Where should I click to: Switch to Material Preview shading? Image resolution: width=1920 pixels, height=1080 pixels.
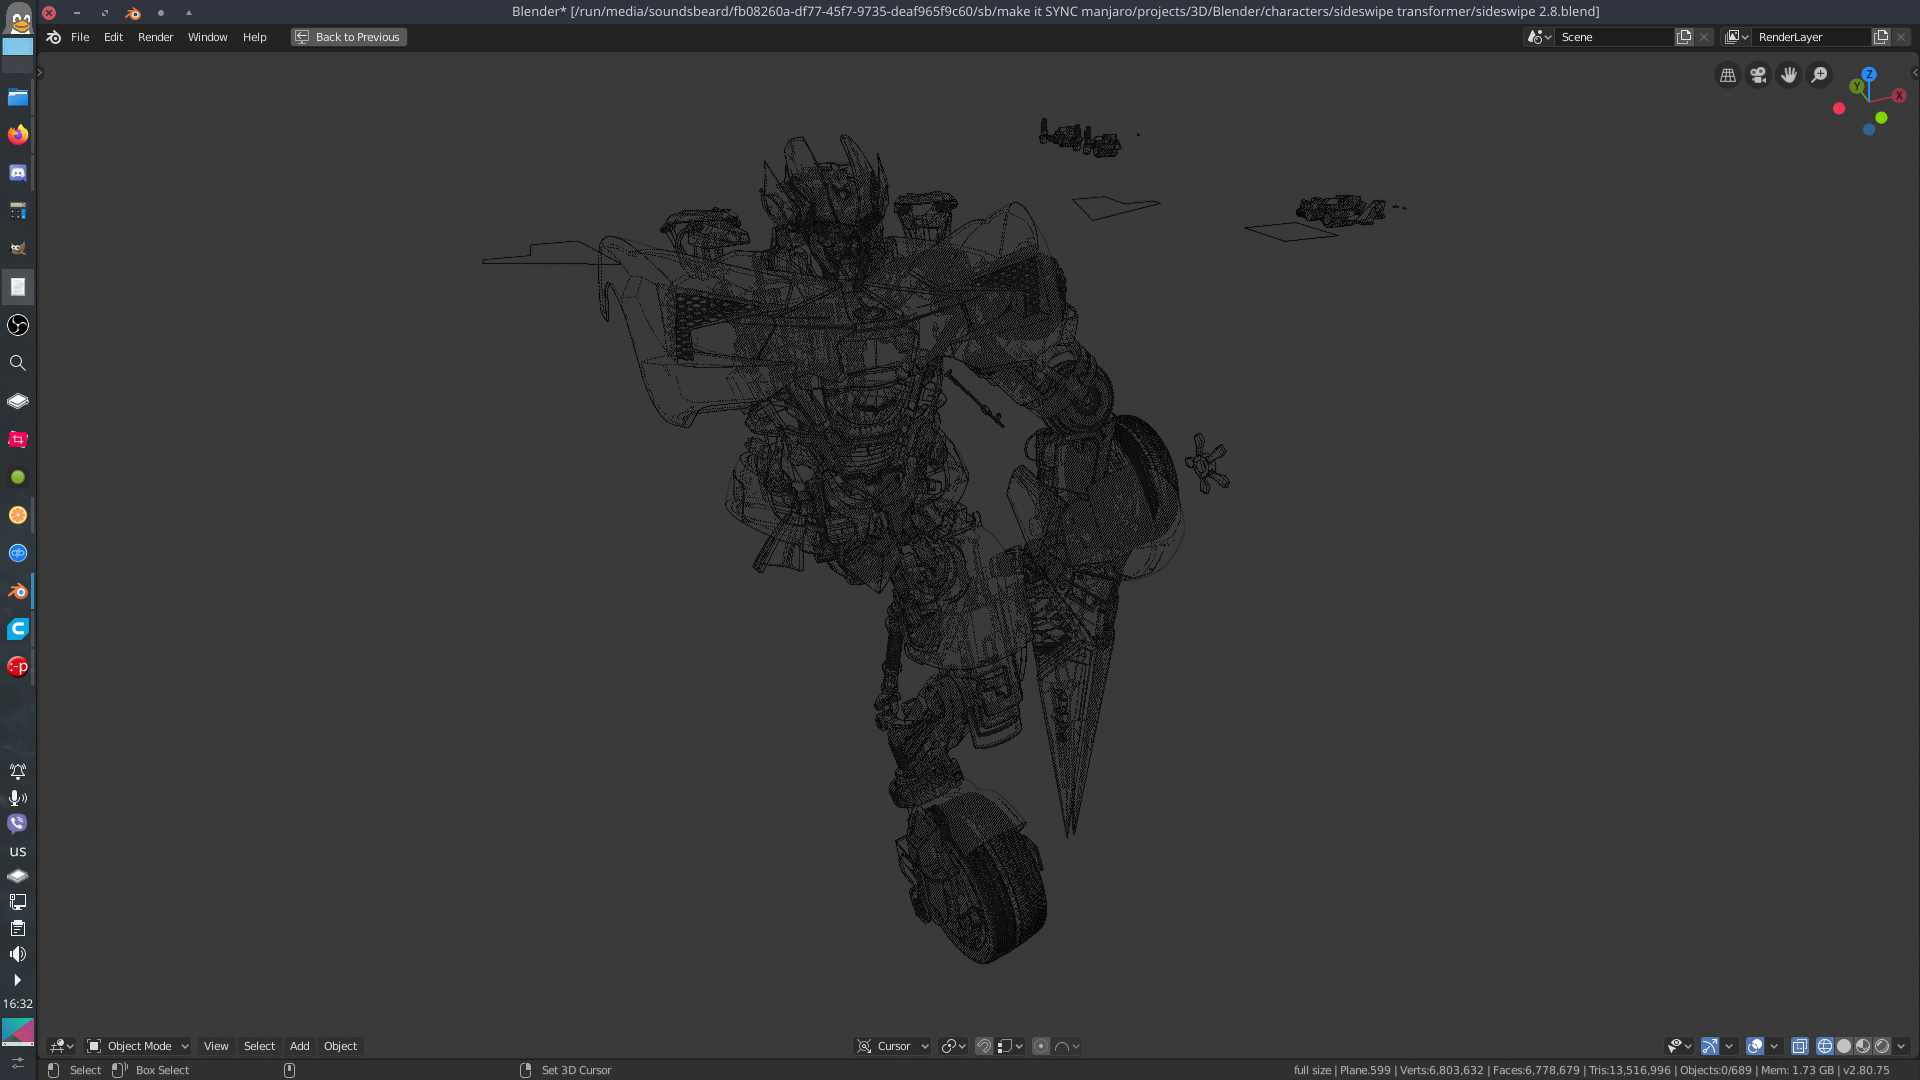(x=1863, y=1046)
